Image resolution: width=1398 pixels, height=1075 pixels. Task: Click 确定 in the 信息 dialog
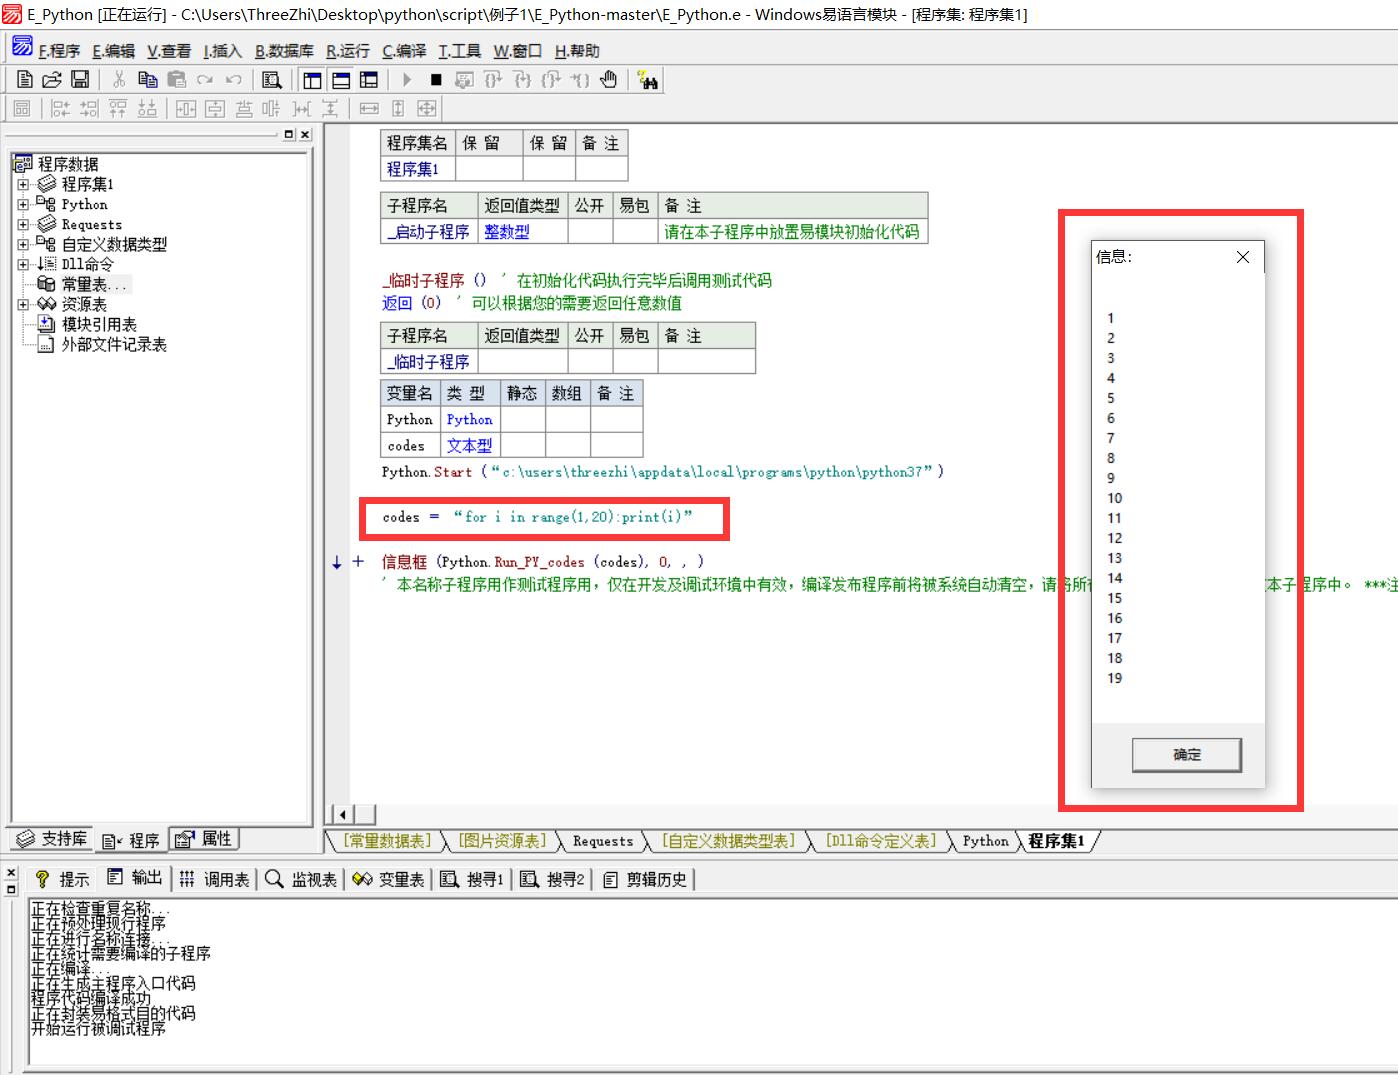tap(1186, 755)
